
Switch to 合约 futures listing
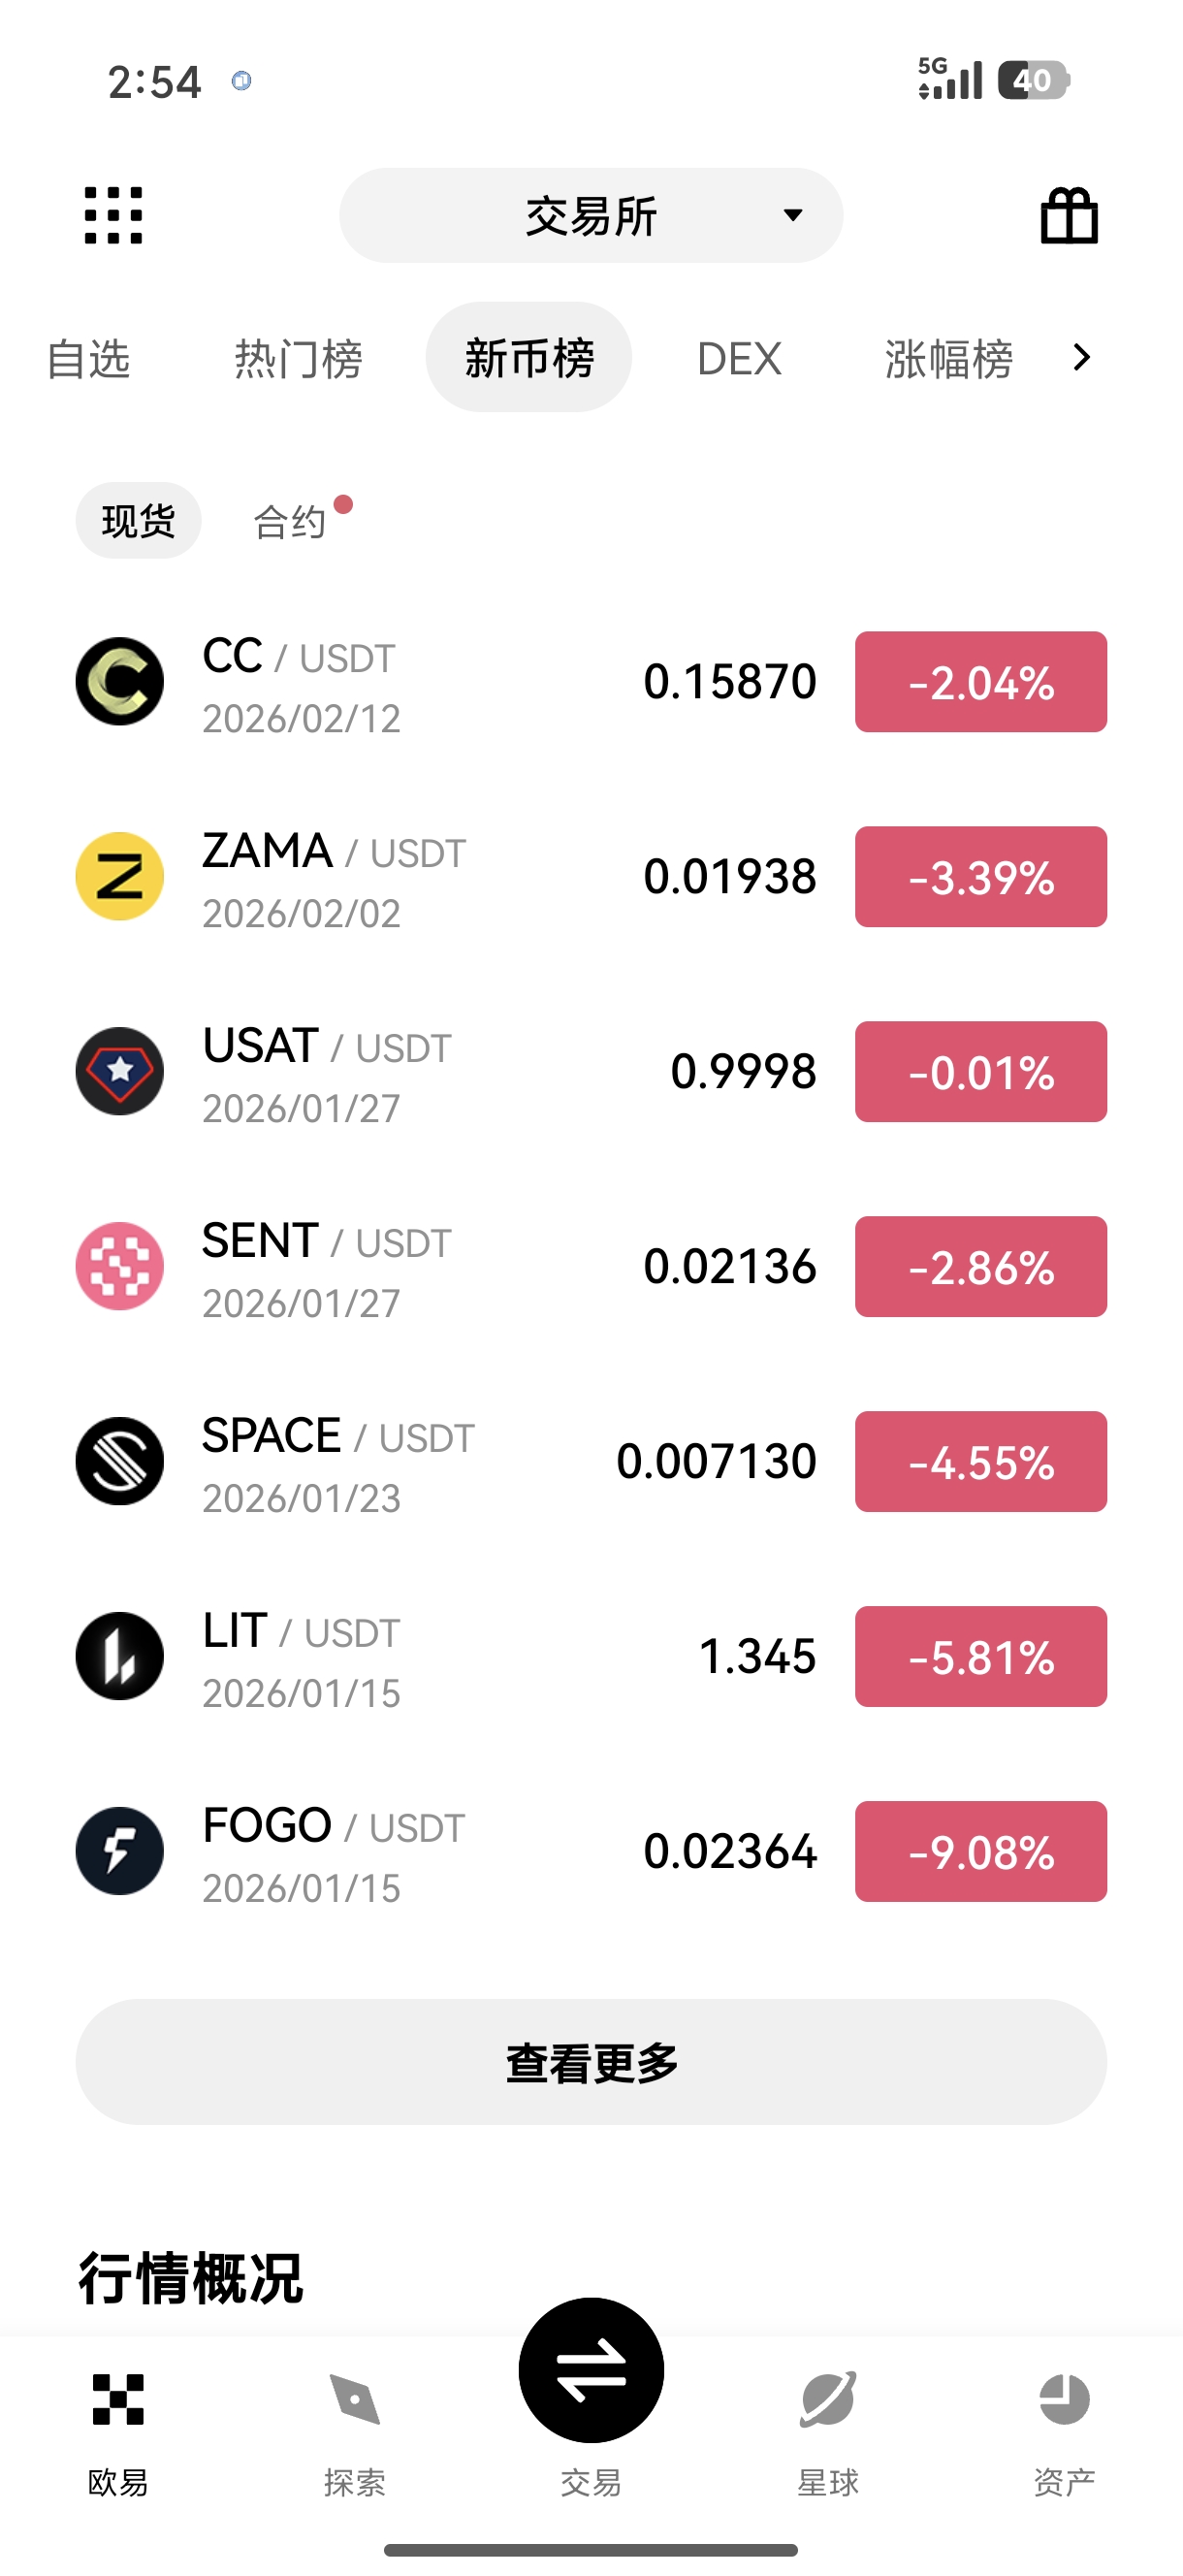290,521
